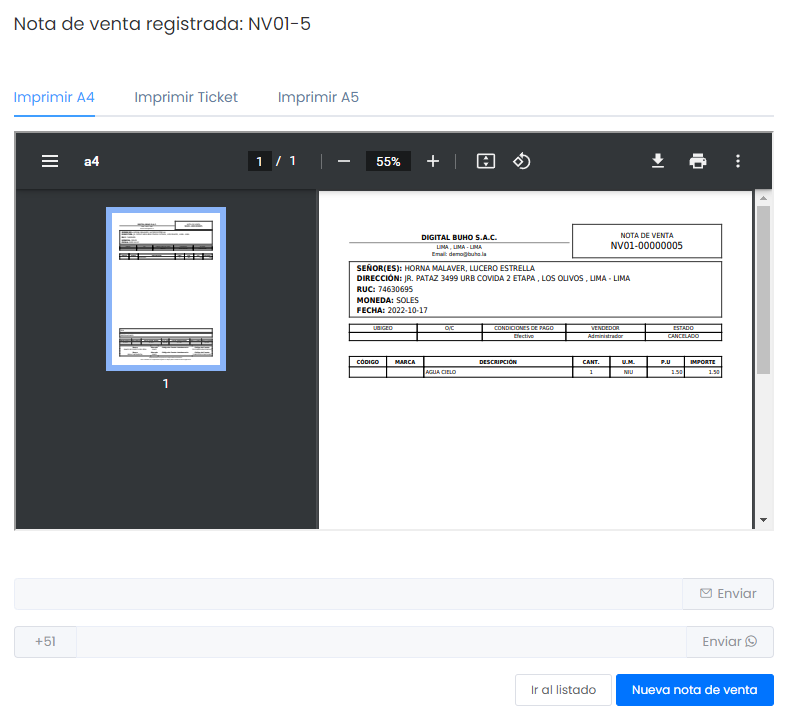Image resolution: width=786 pixels, height=718 pixels.
Task: Send the note by email with Enviar
Action: coord(728,594)
